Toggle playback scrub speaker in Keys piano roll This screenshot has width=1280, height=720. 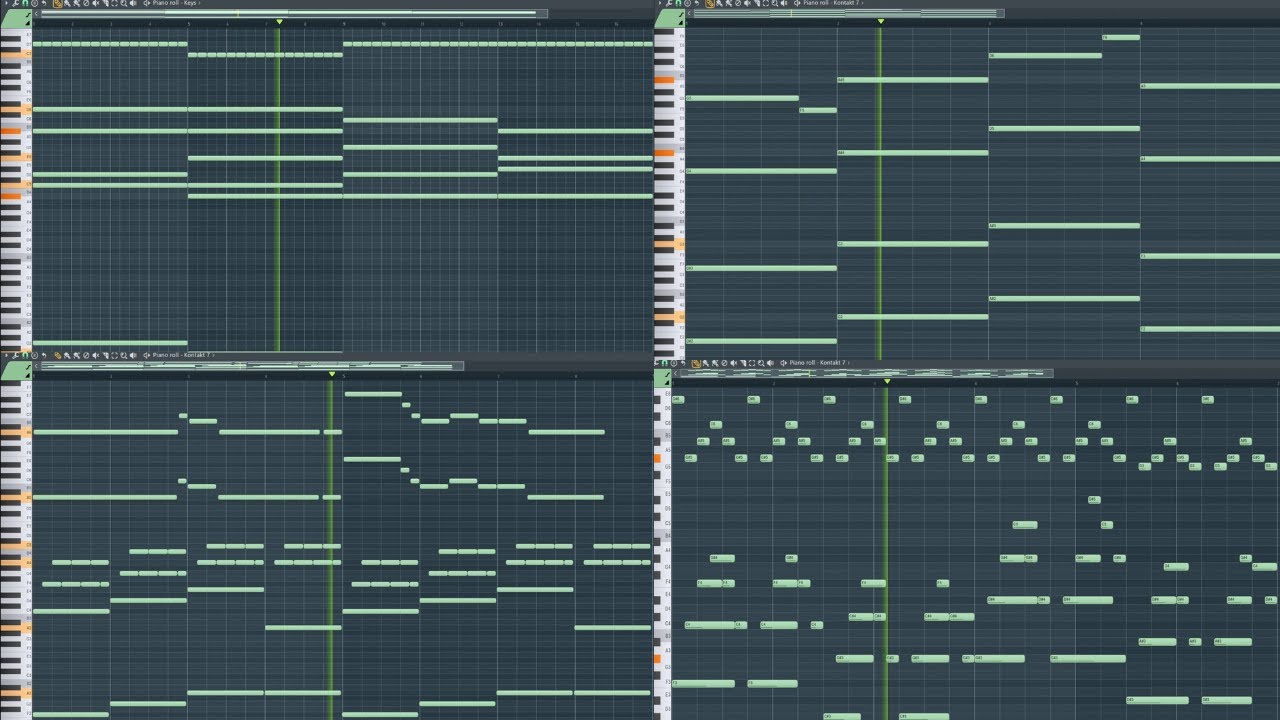(x=133, y=3)
